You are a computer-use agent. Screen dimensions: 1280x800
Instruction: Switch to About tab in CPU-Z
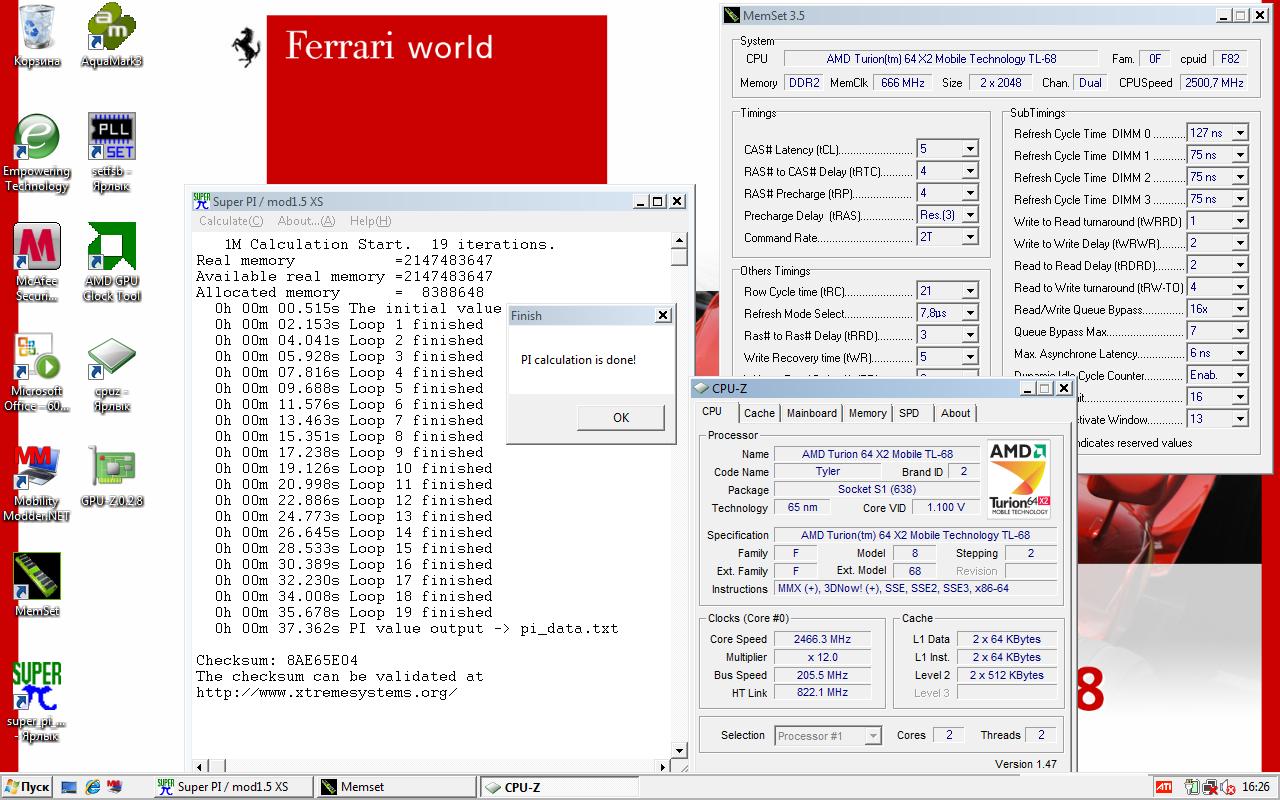[x=955, y=413]
